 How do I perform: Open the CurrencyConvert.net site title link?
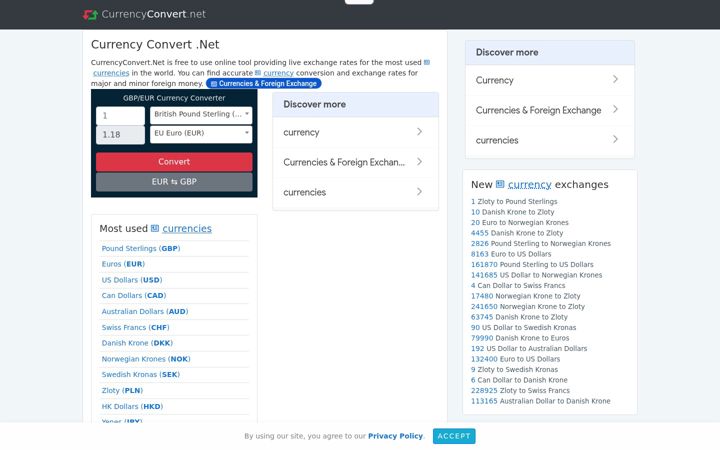[153, 14]
